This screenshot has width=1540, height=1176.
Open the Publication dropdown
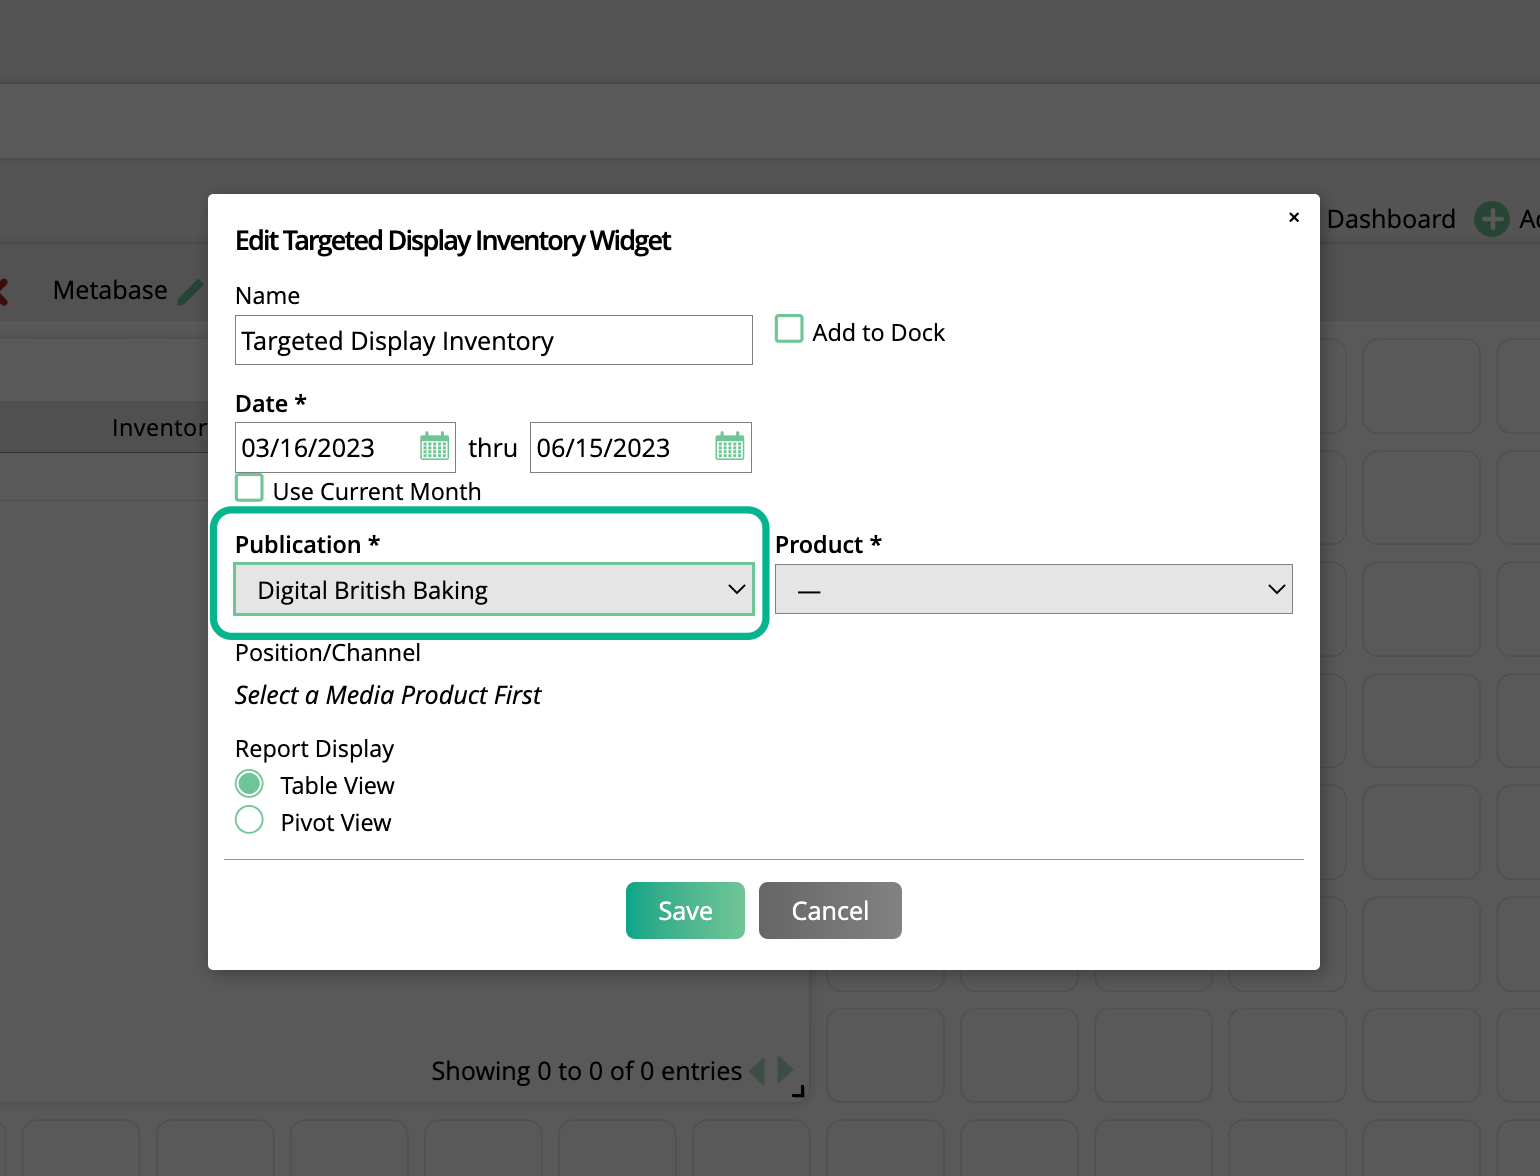coord(493,590)
